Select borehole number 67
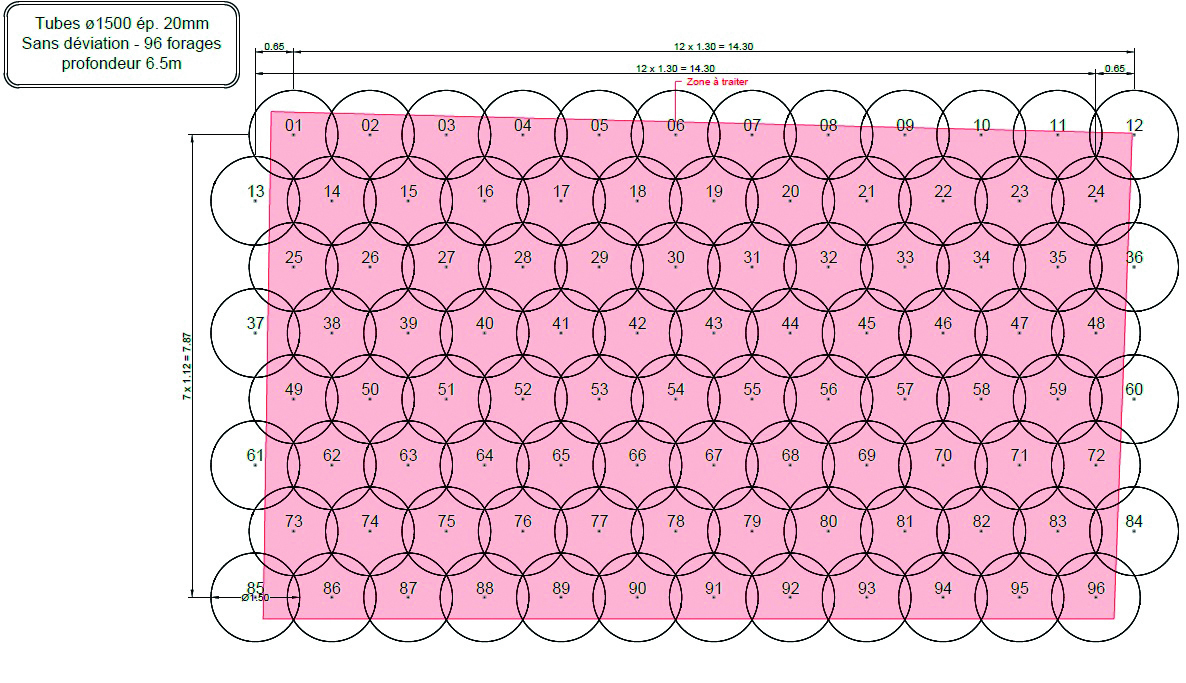The width and height of the screenshot is (1186, 683). 714,455
